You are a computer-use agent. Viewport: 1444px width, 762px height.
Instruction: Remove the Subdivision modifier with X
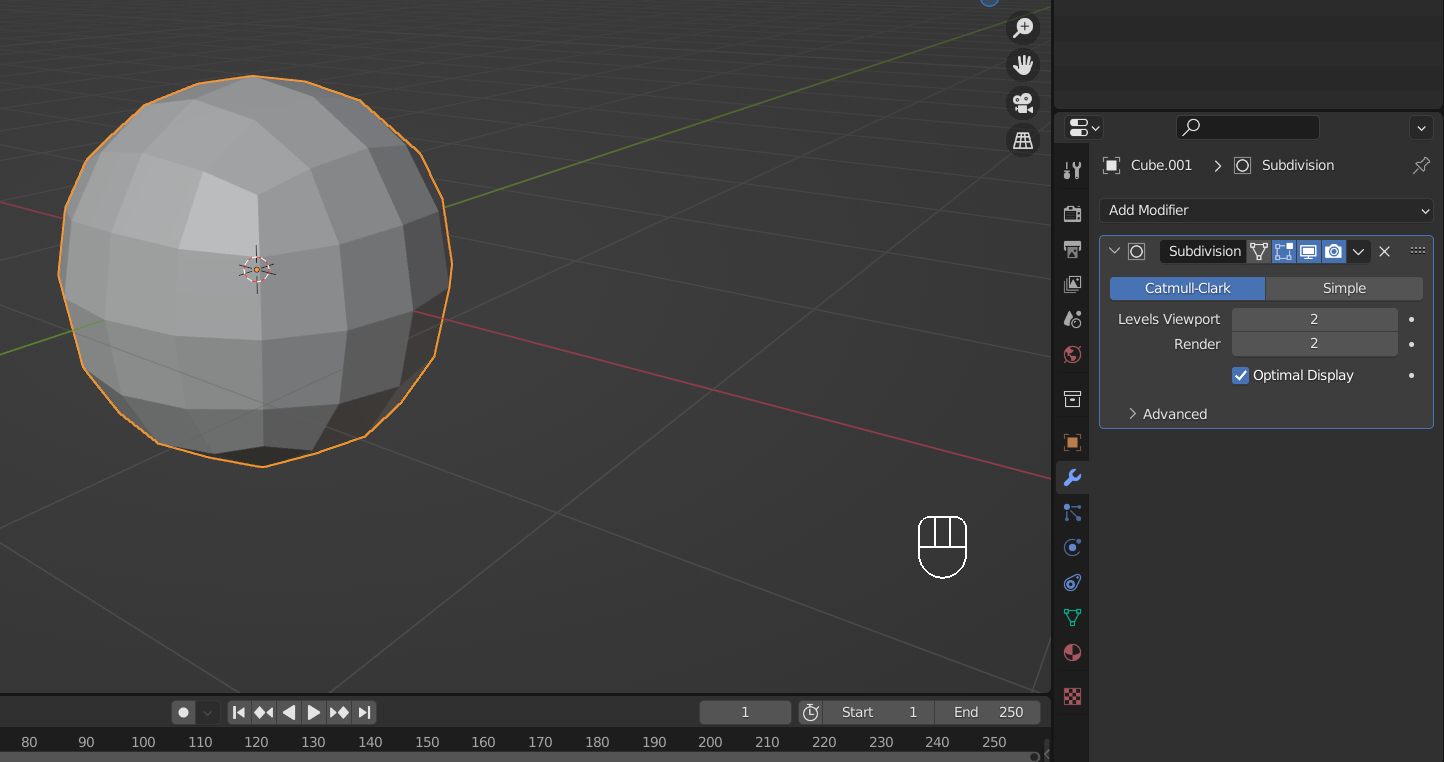[x=1385, y=252]
